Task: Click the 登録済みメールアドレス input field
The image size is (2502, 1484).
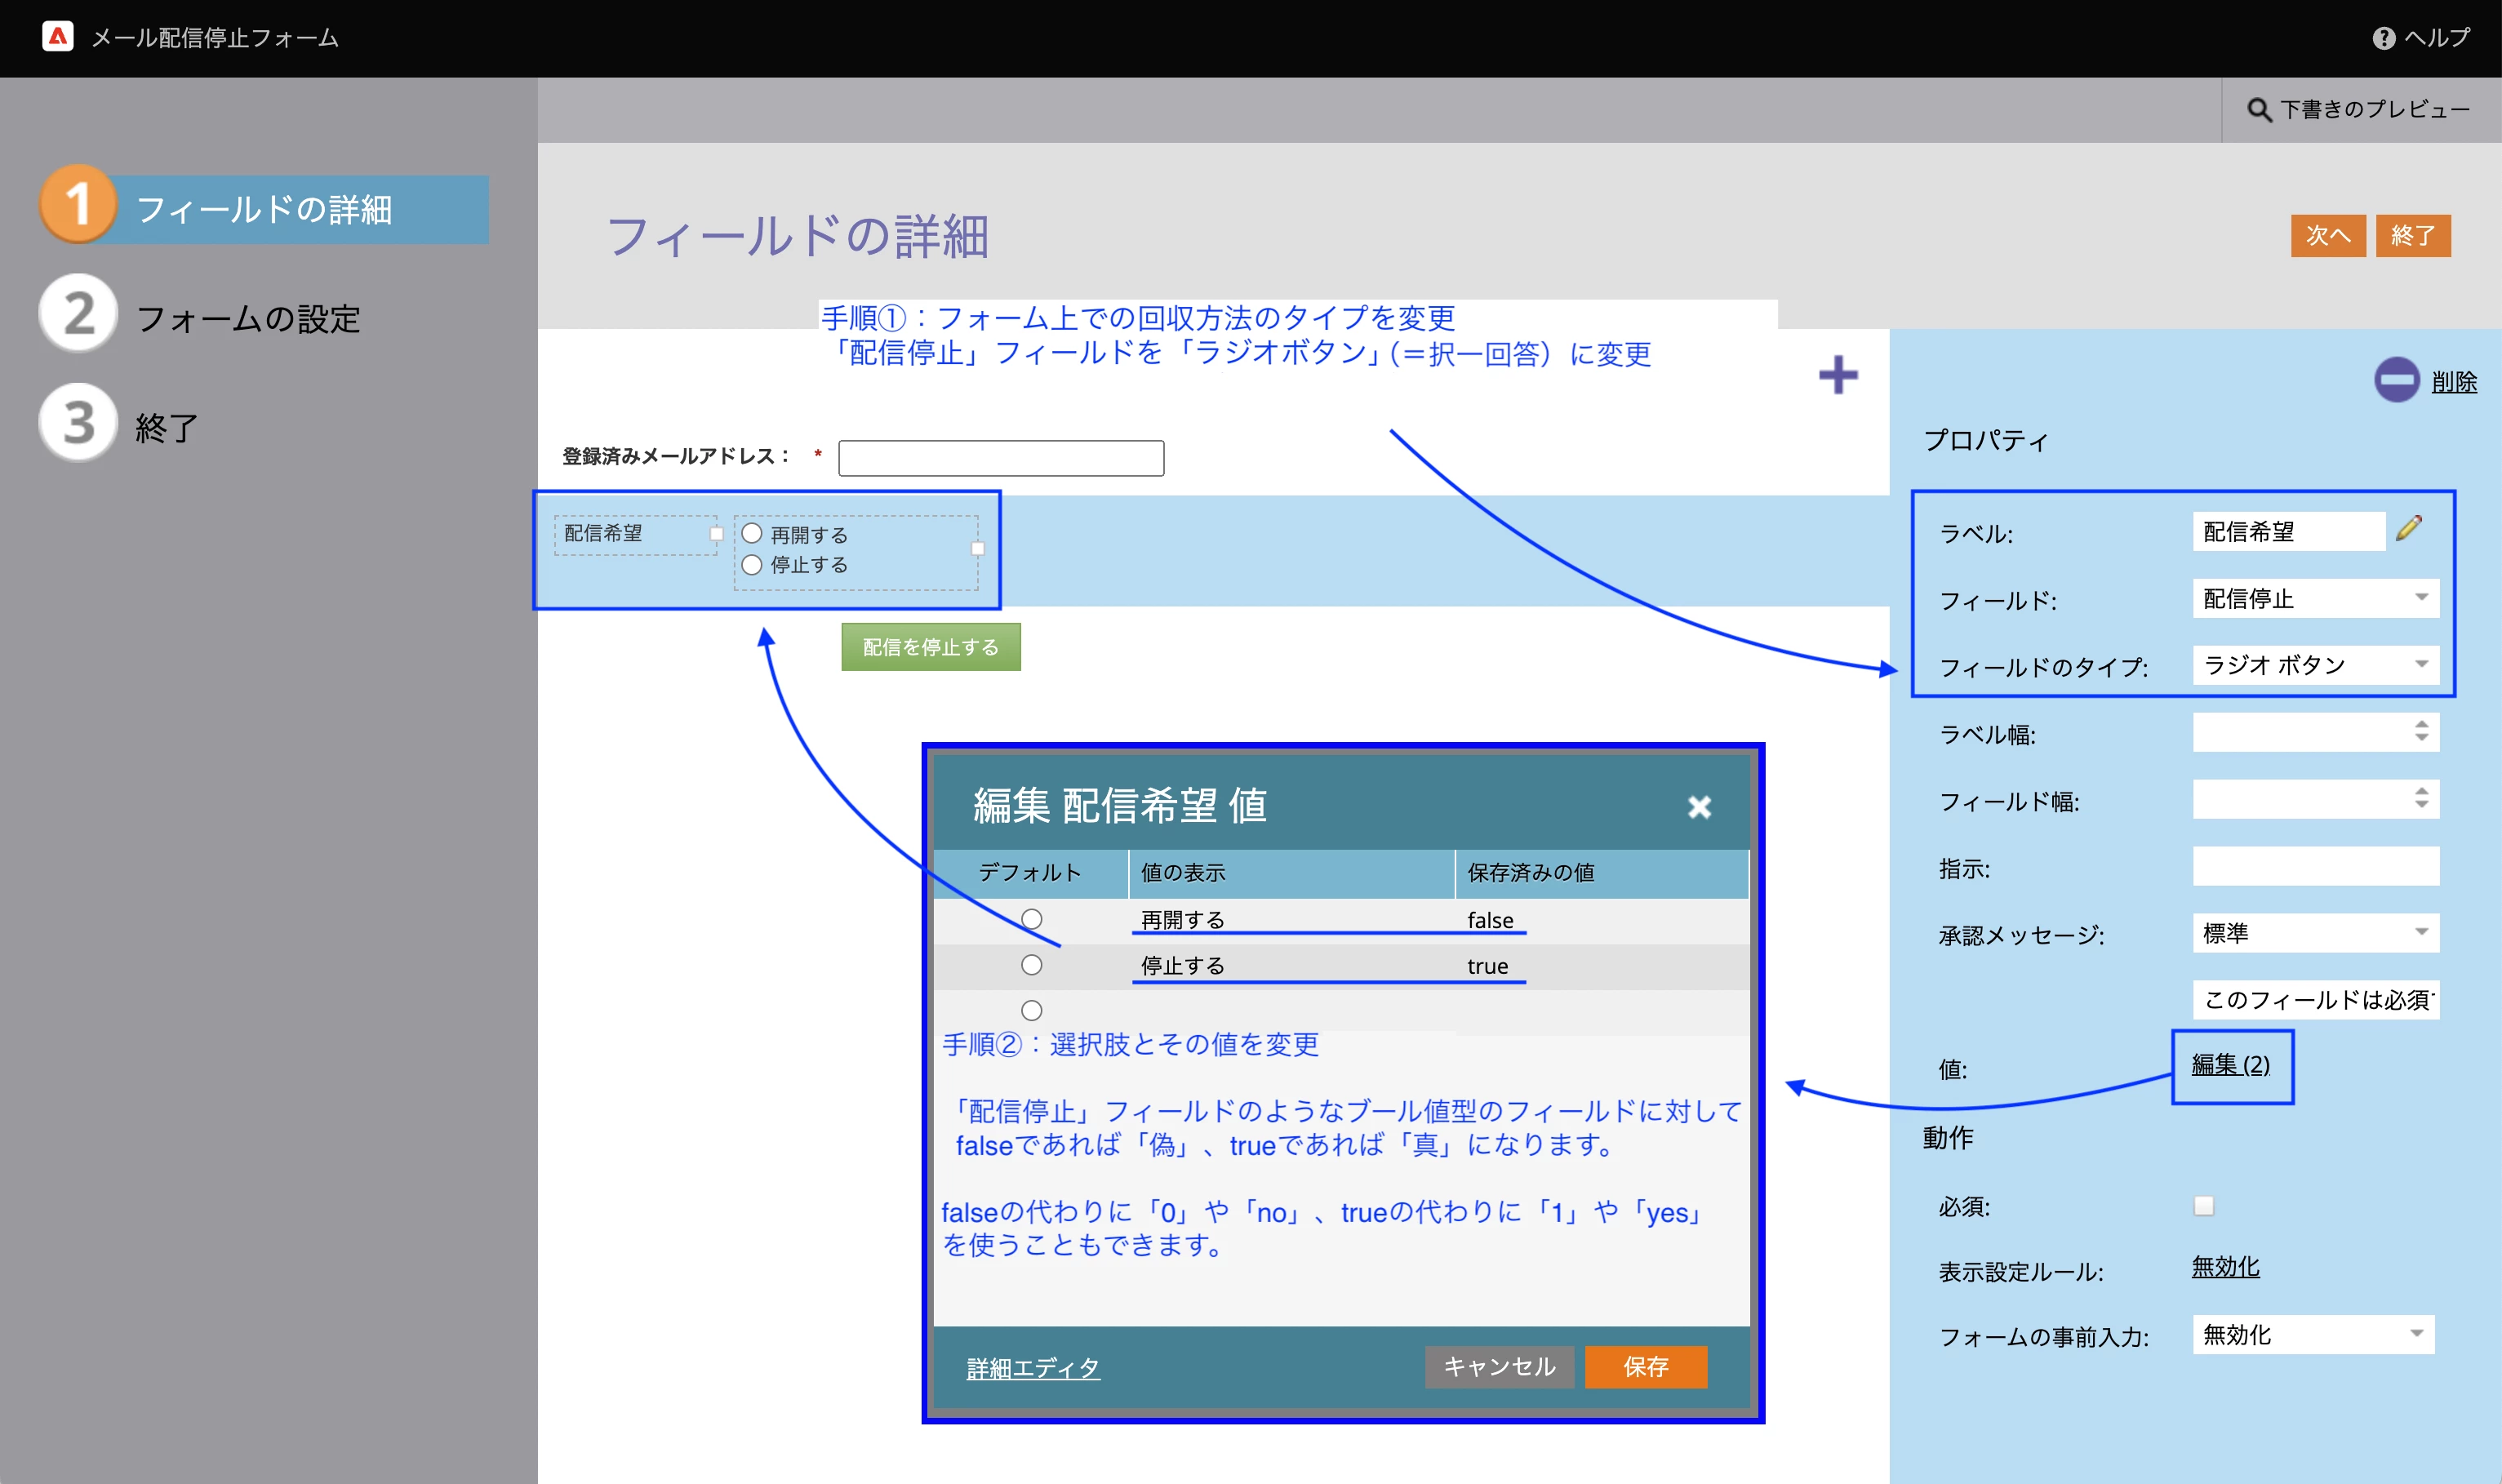Action: click(1000, 458)
